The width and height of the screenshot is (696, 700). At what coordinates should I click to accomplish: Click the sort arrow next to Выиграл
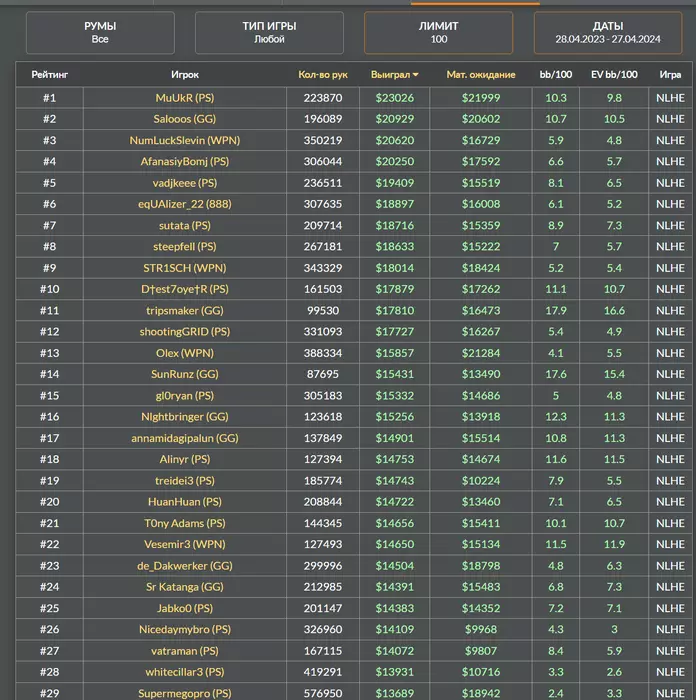[416, 75]
